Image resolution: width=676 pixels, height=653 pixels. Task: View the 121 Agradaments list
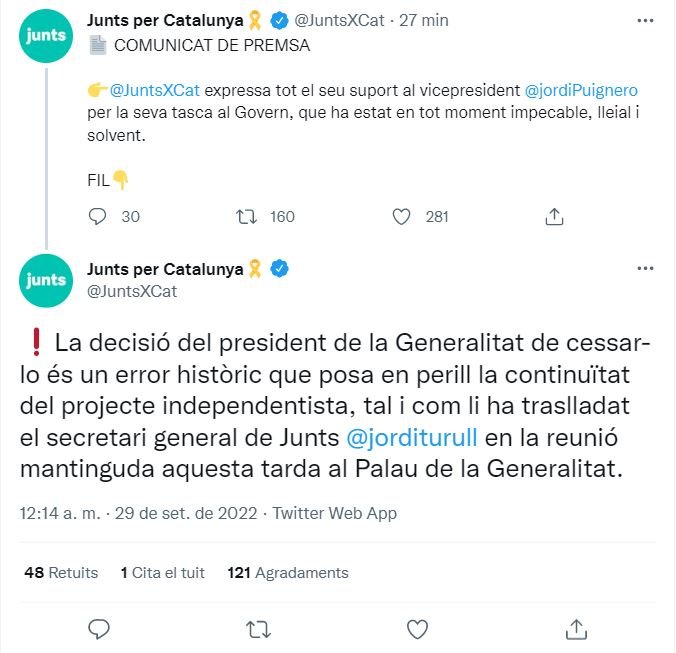288,573
